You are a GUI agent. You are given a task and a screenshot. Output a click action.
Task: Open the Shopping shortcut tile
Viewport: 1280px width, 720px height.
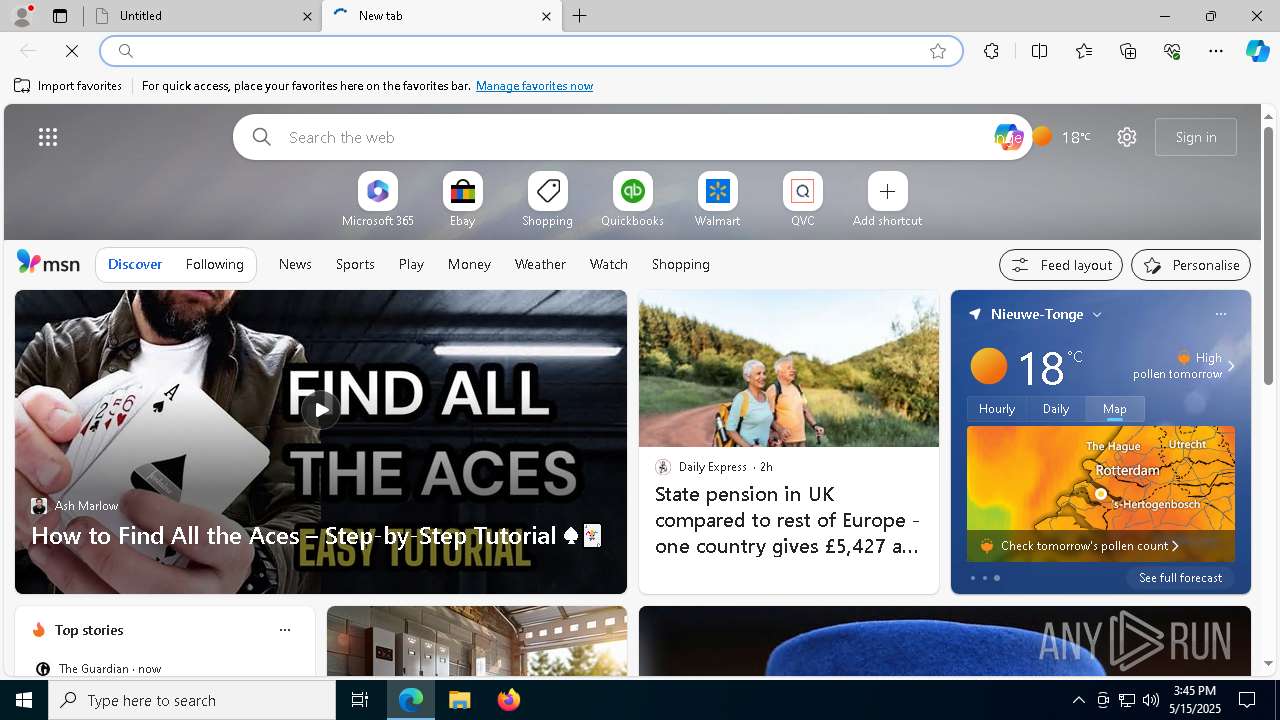(547, 200)
